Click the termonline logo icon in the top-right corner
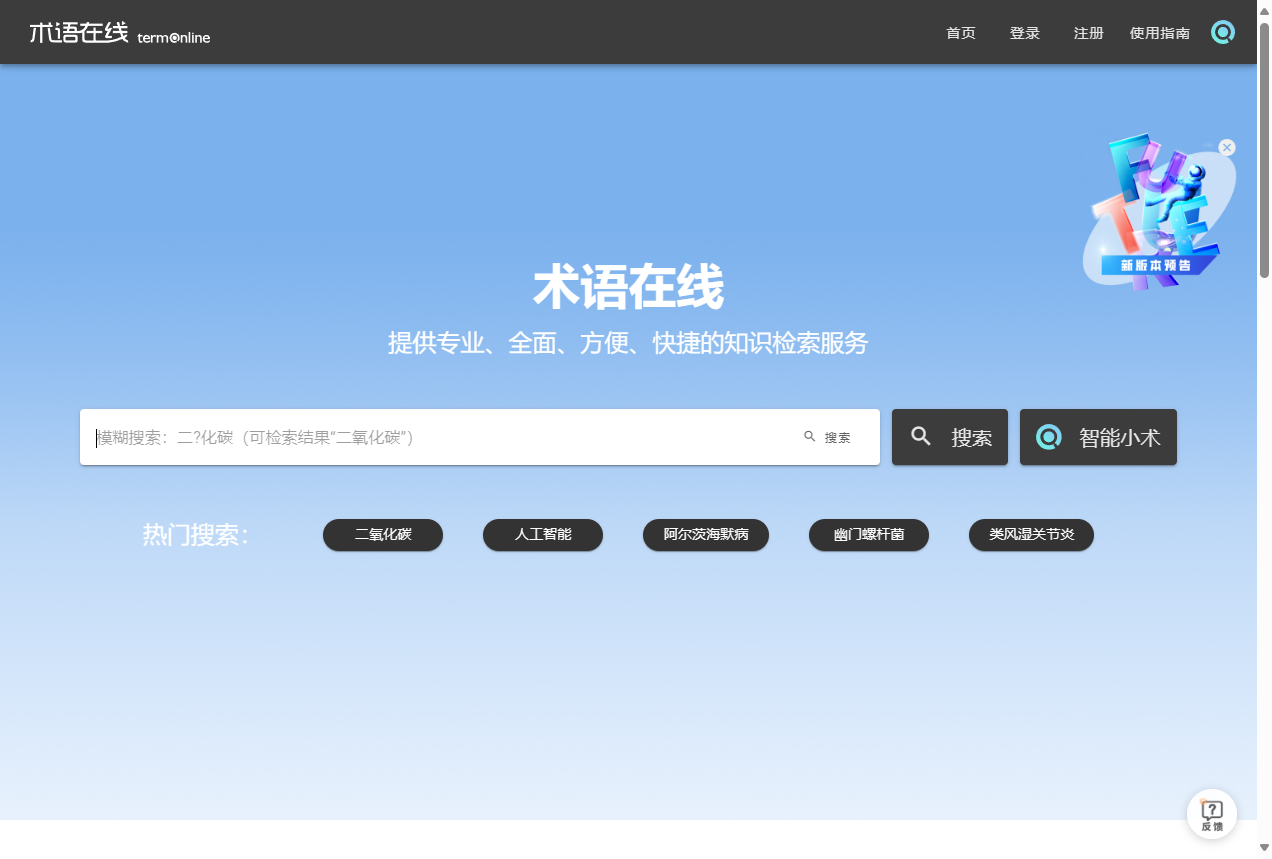Image resolution: width=1272 pixels, height=859 pixels. pyautogui.click(x=1222, y=32)
